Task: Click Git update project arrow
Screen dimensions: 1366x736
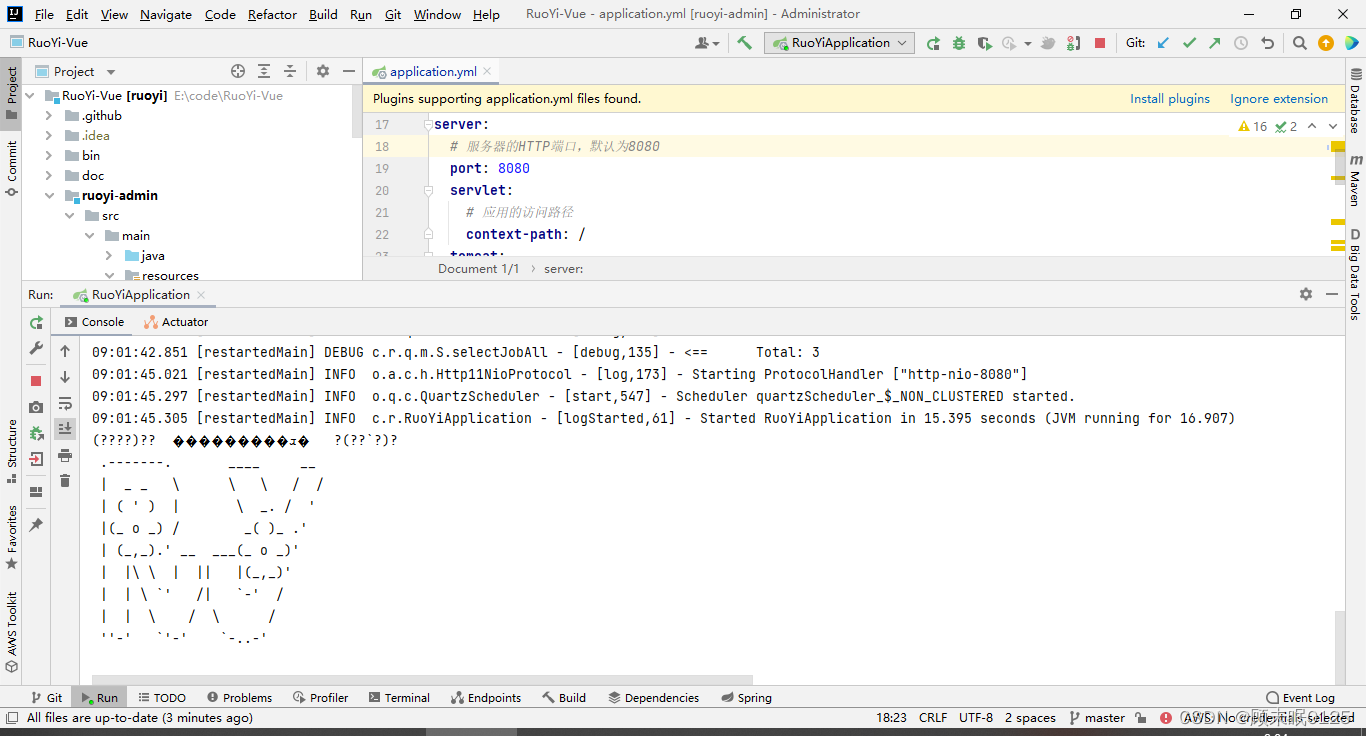Action: coord(1163,43)
